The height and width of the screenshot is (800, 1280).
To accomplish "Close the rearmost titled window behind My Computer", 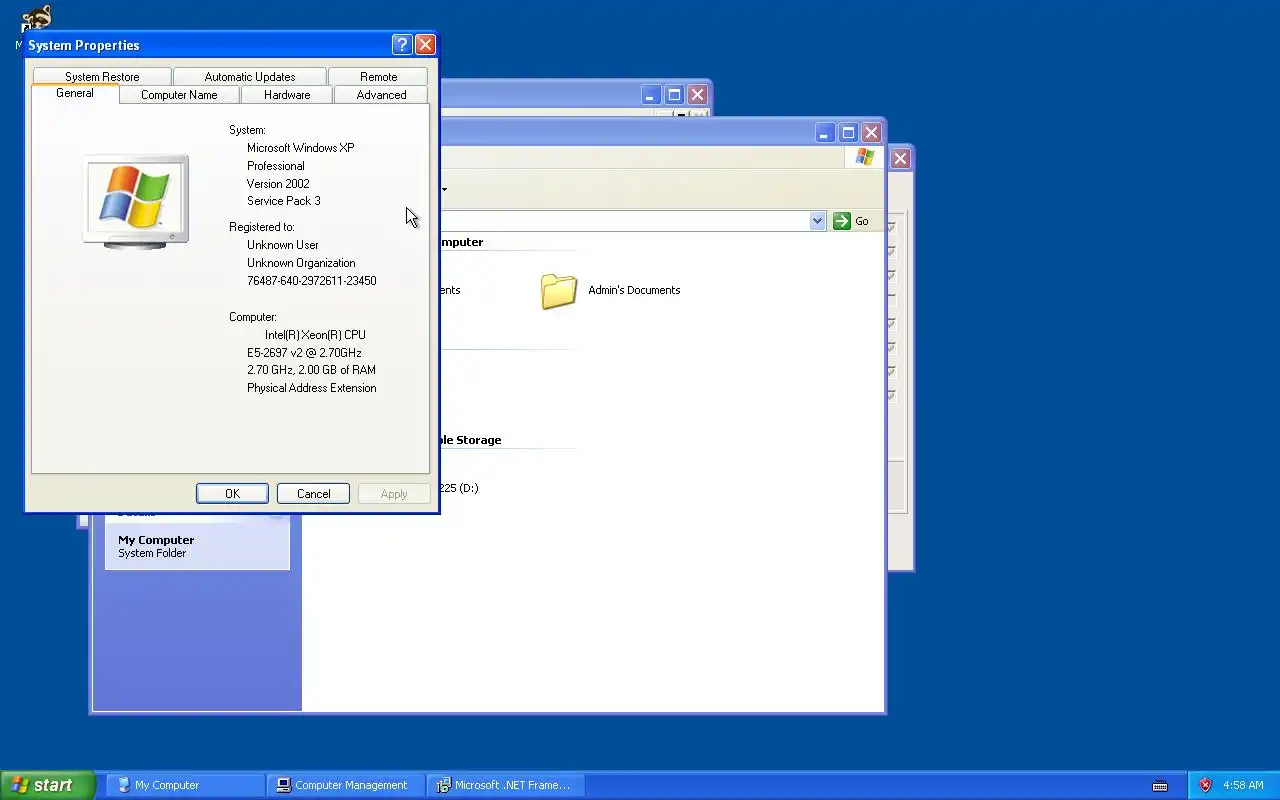I will click(697, 95).
